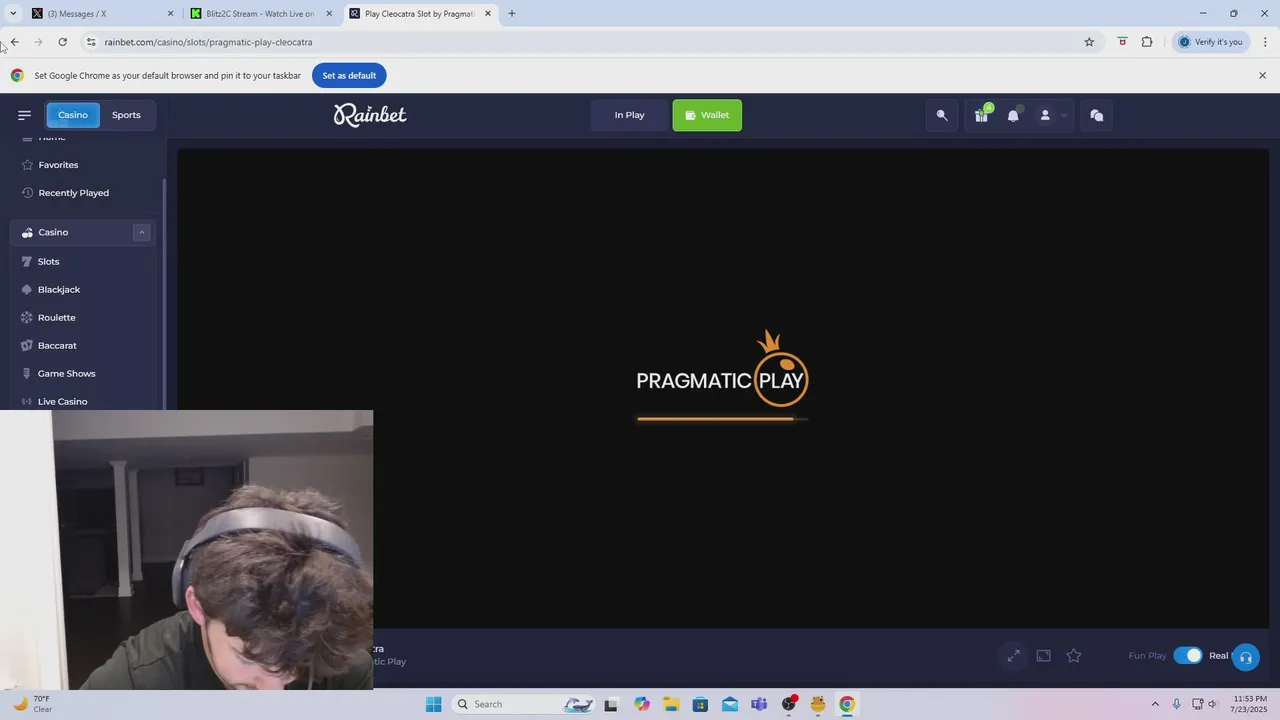This screenshot has width=1280, height=720.
Task: Open live support headset button
Action: [x=1246, y=657]
